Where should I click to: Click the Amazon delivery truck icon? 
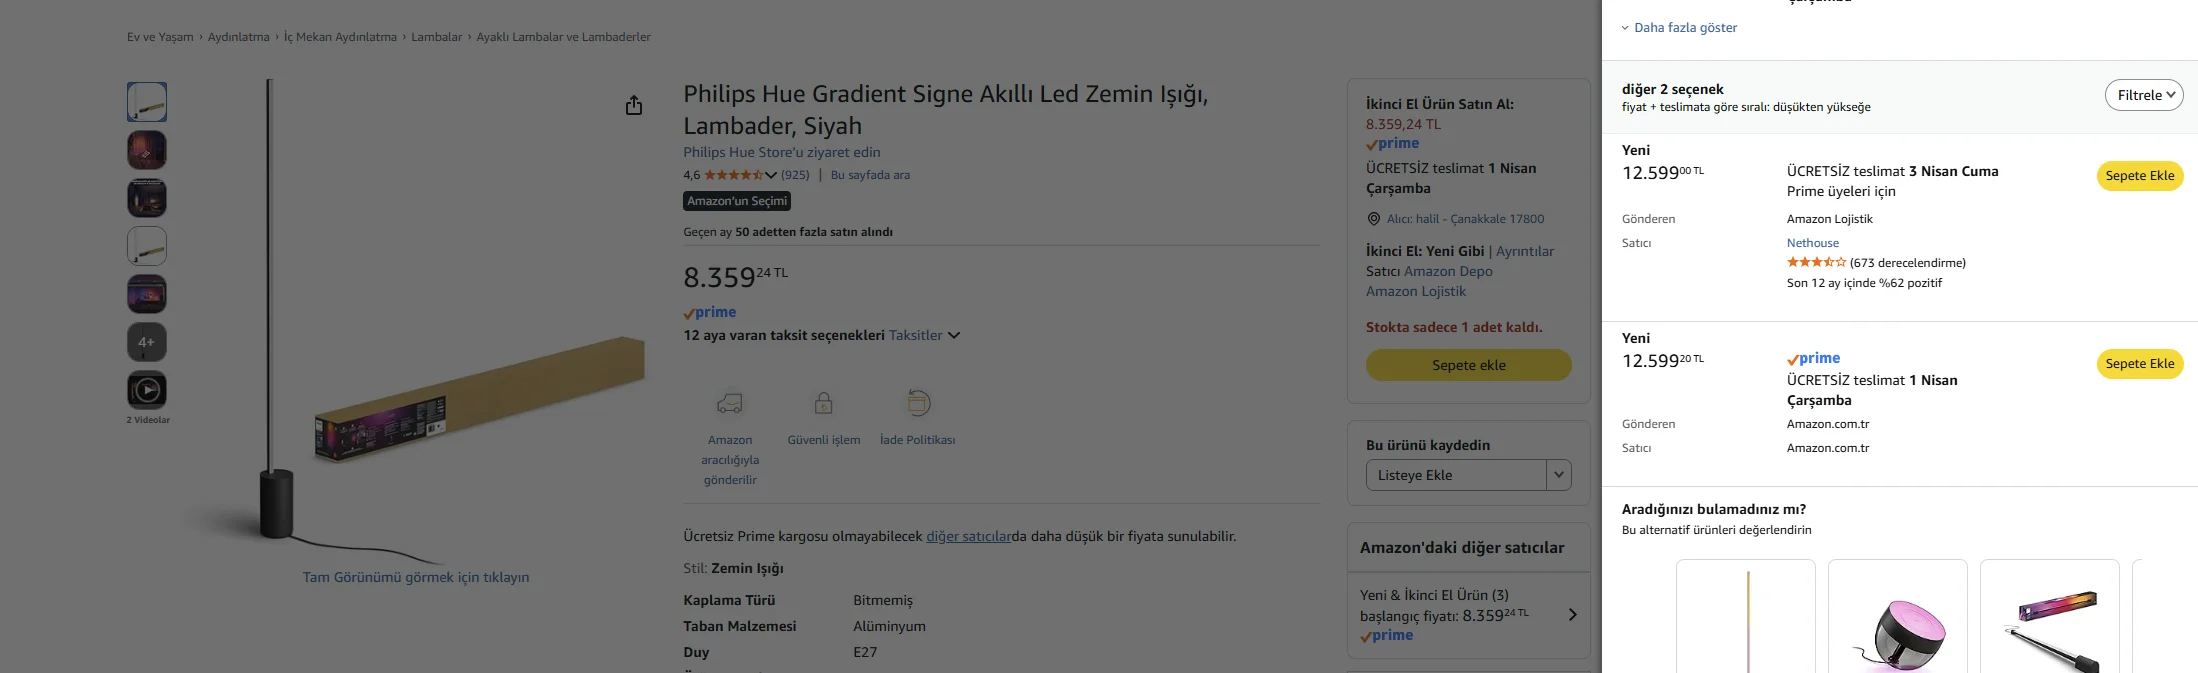729,403
